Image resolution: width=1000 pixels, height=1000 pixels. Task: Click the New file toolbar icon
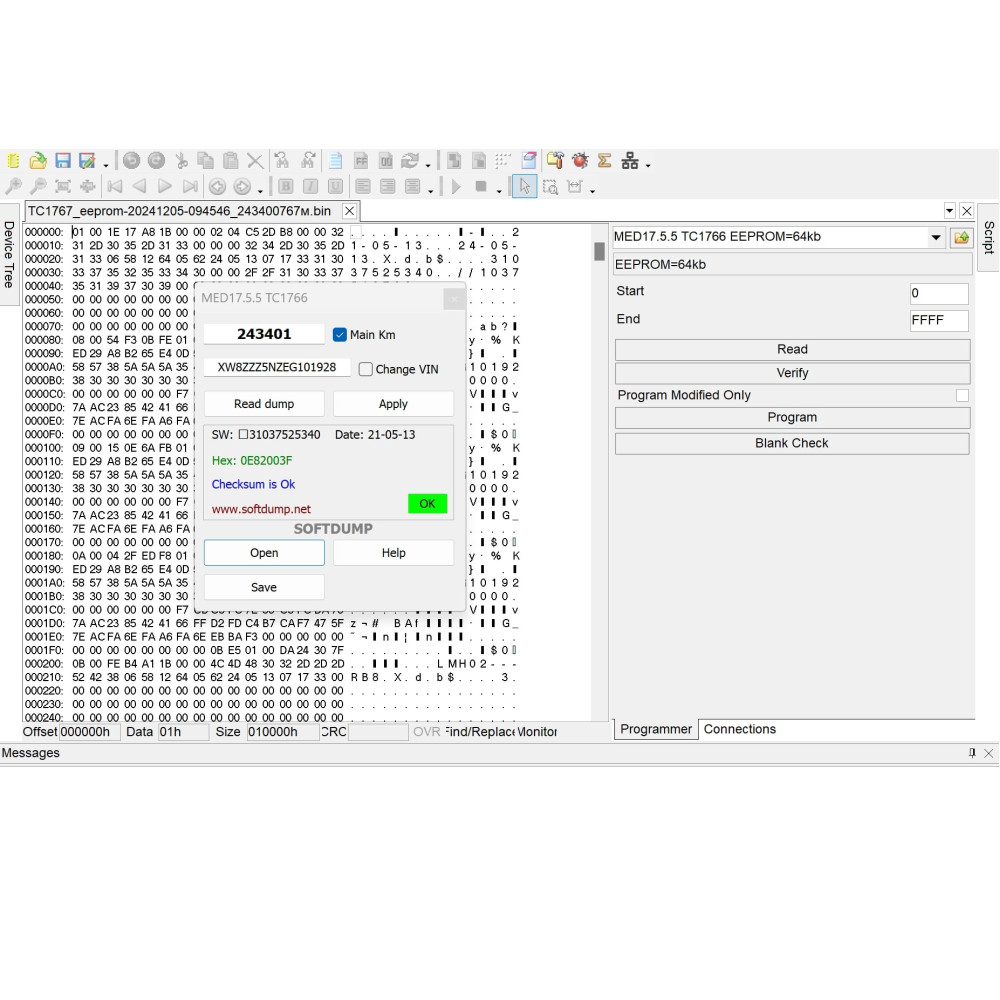[13, 161]
